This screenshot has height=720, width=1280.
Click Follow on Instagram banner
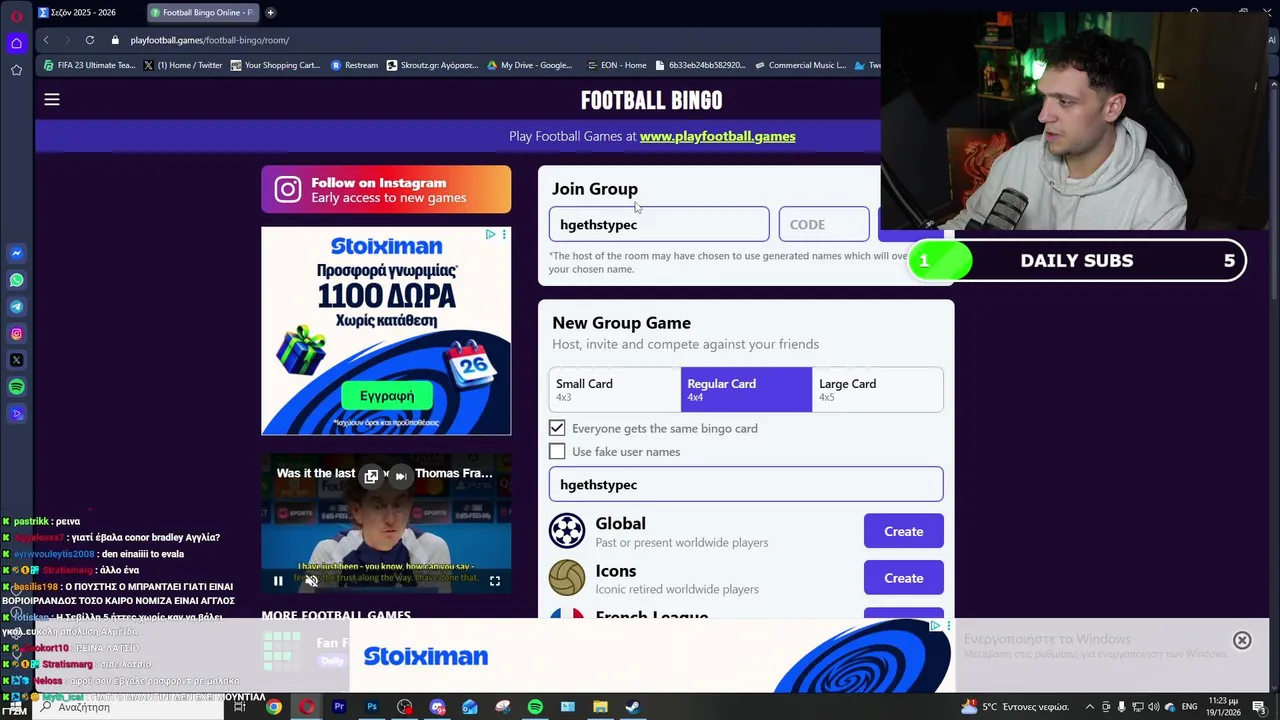pos(386,190)
